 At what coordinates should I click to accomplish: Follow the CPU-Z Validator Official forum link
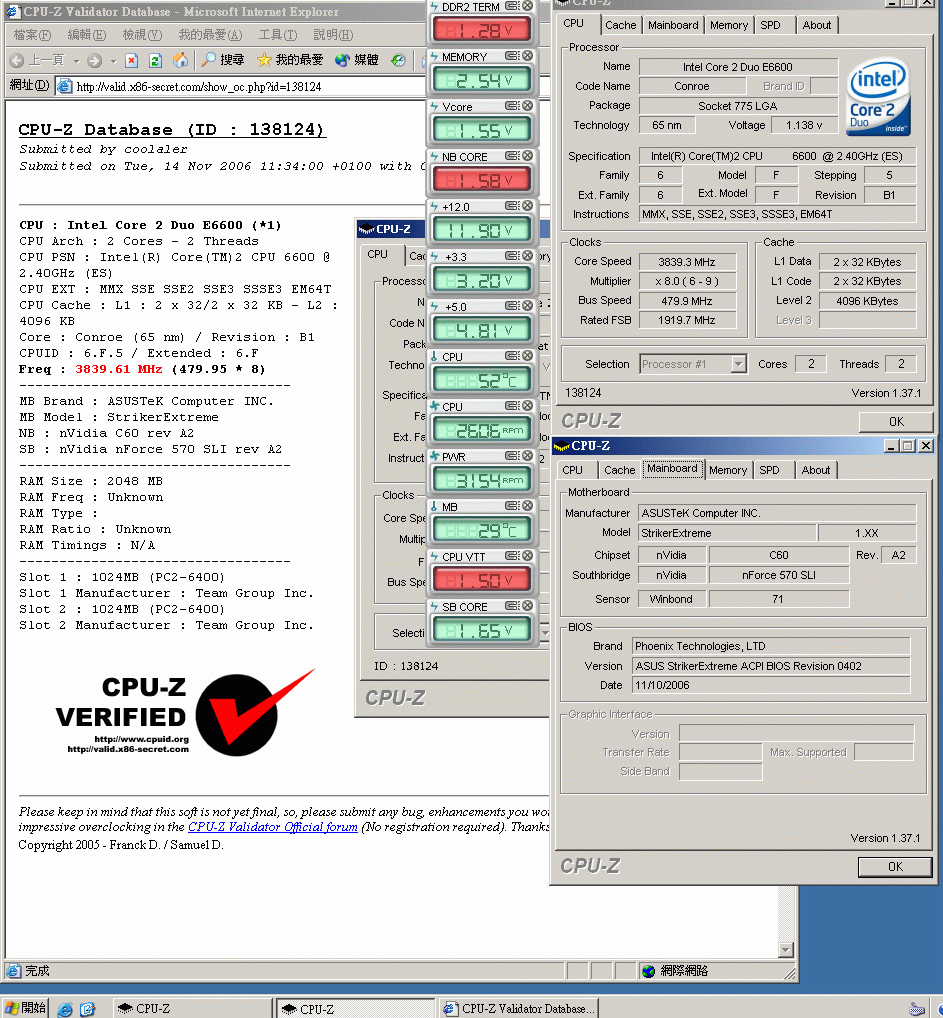[x=273, y=827]
